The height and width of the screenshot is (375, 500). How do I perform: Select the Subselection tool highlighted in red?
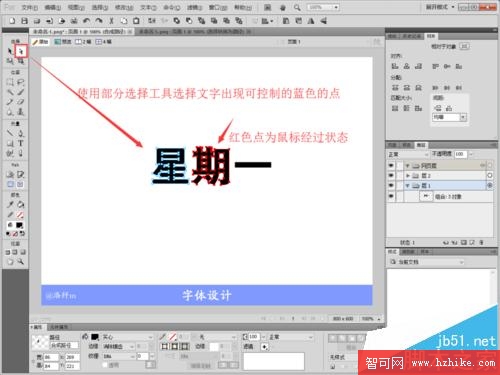[21, 51]
